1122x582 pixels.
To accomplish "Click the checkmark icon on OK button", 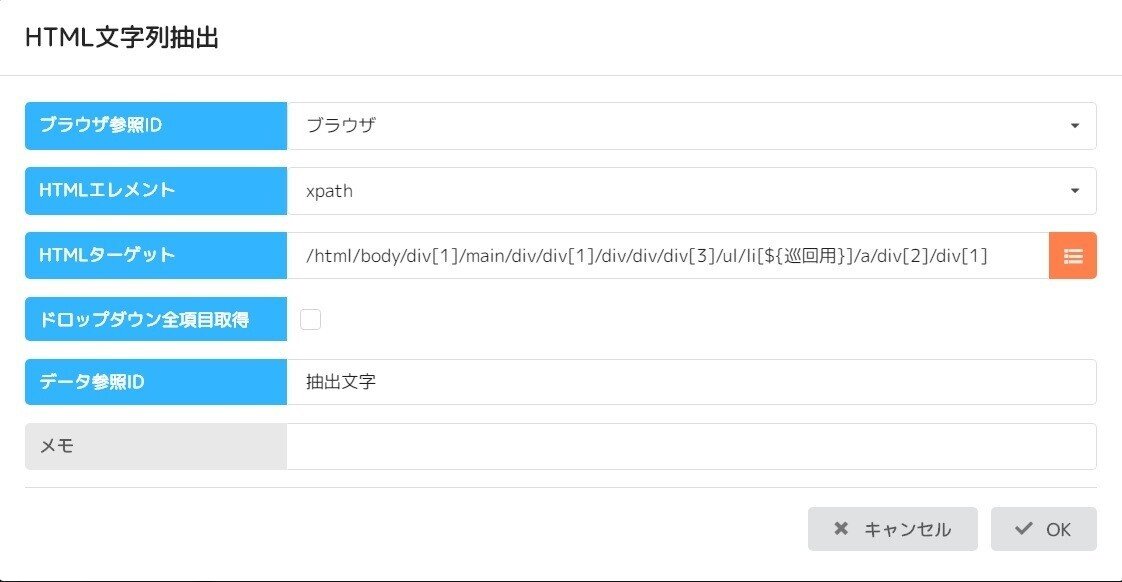I will pyautogui.click(x=1023, y=529).
